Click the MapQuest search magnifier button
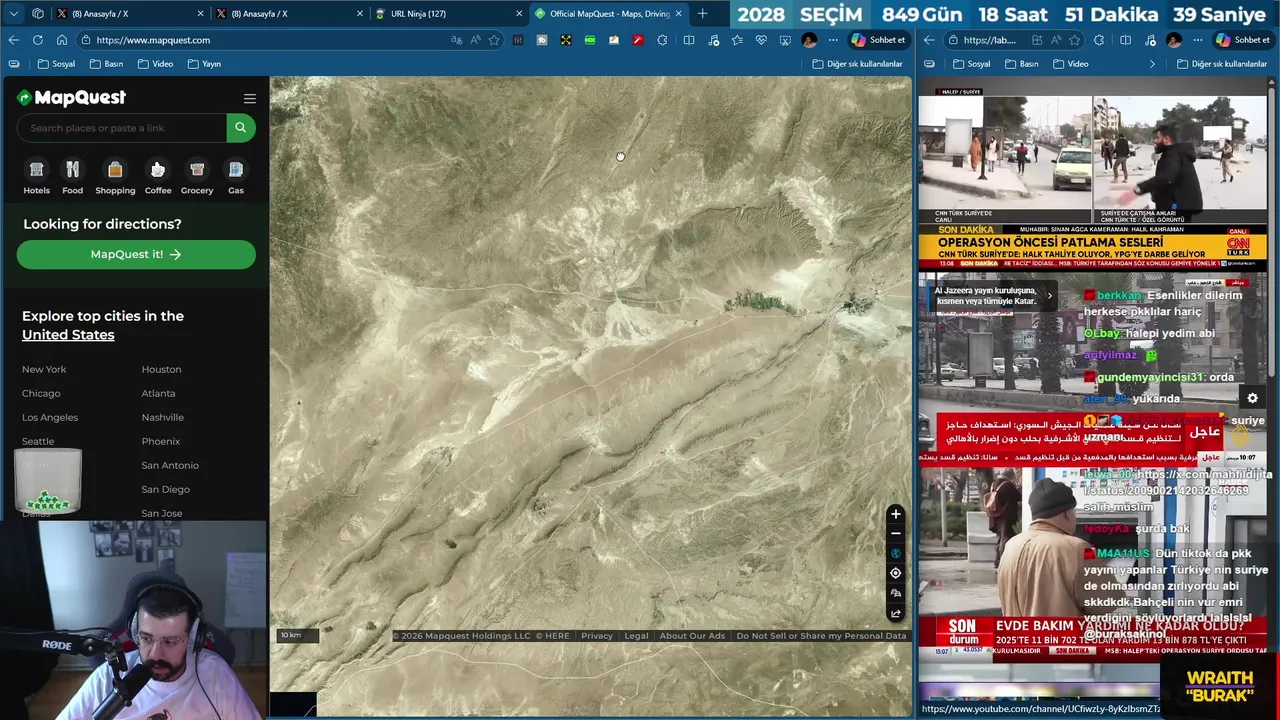 (240, 127)
